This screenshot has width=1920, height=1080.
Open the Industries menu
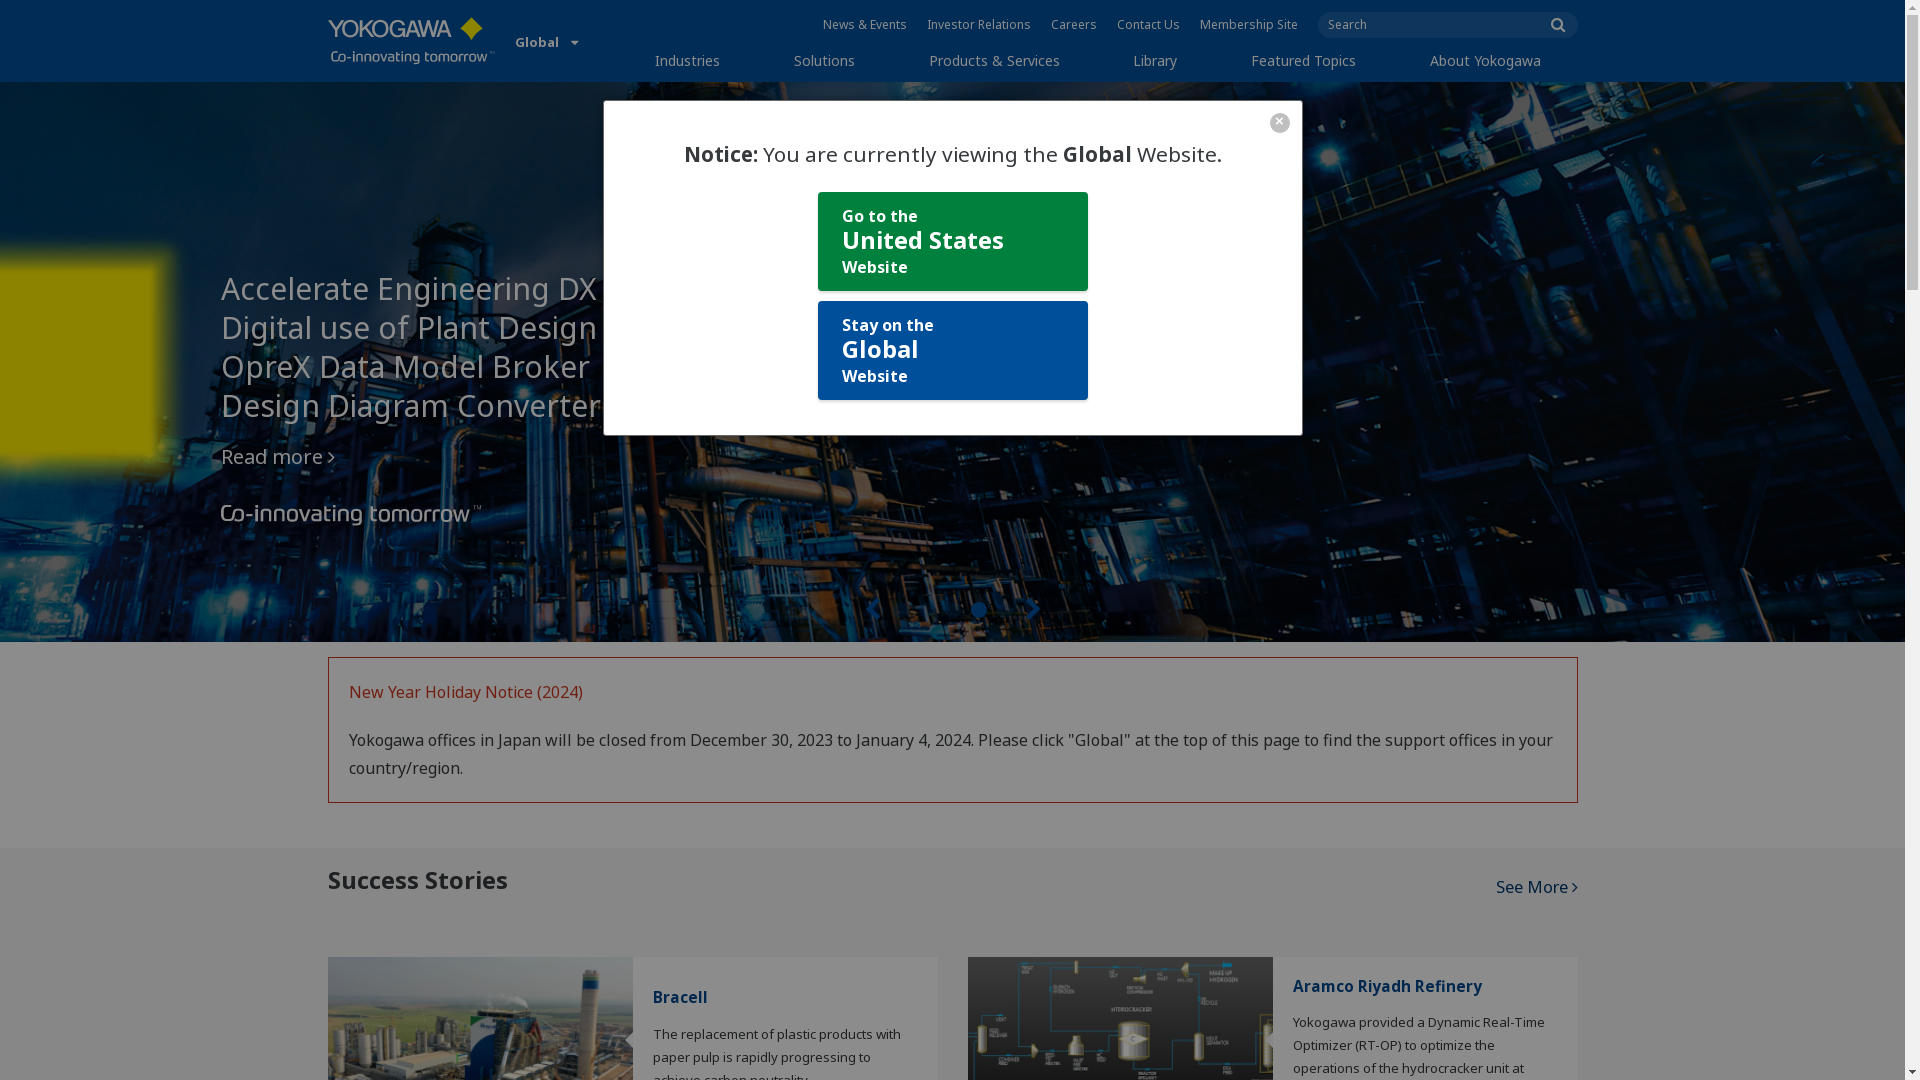[x=687, y=61]
